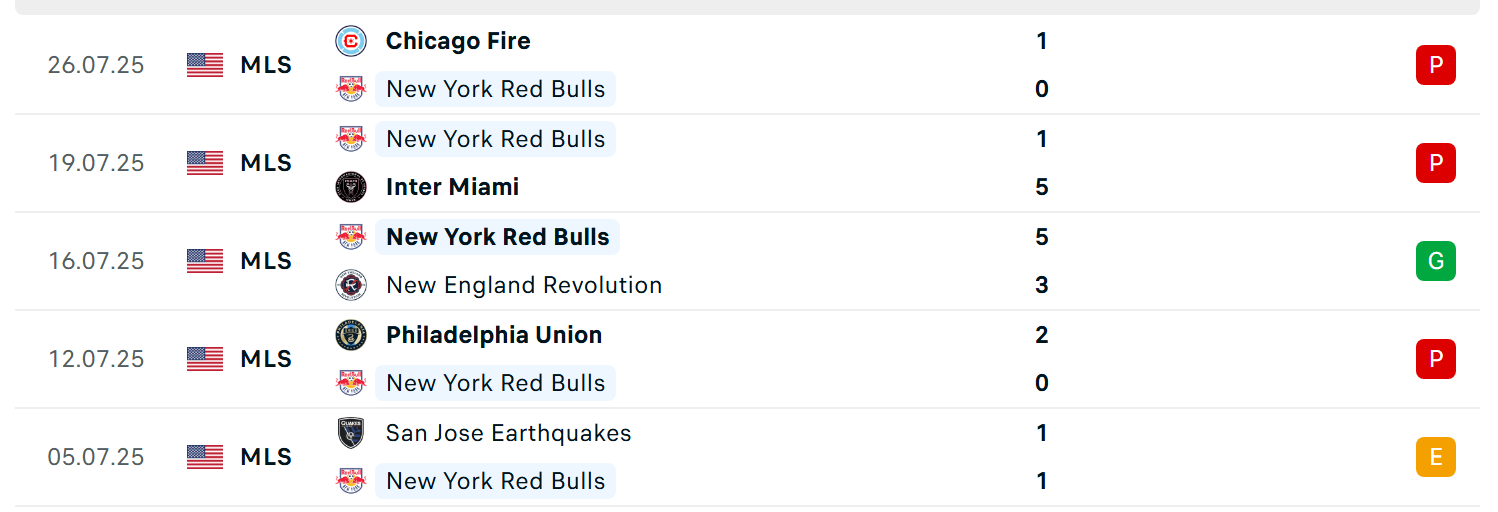Click the US flag on the 05.07.25 row
1498x512 pixels.
205,457
